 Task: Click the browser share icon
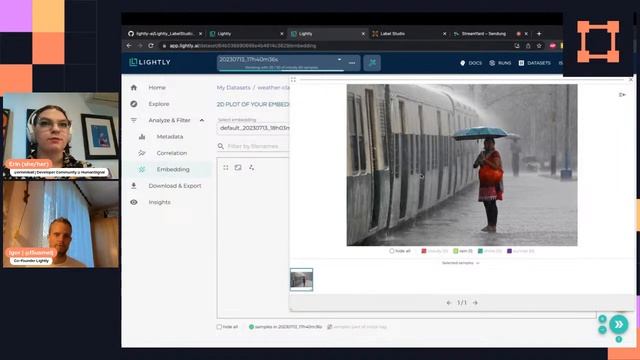coord(528,46)
